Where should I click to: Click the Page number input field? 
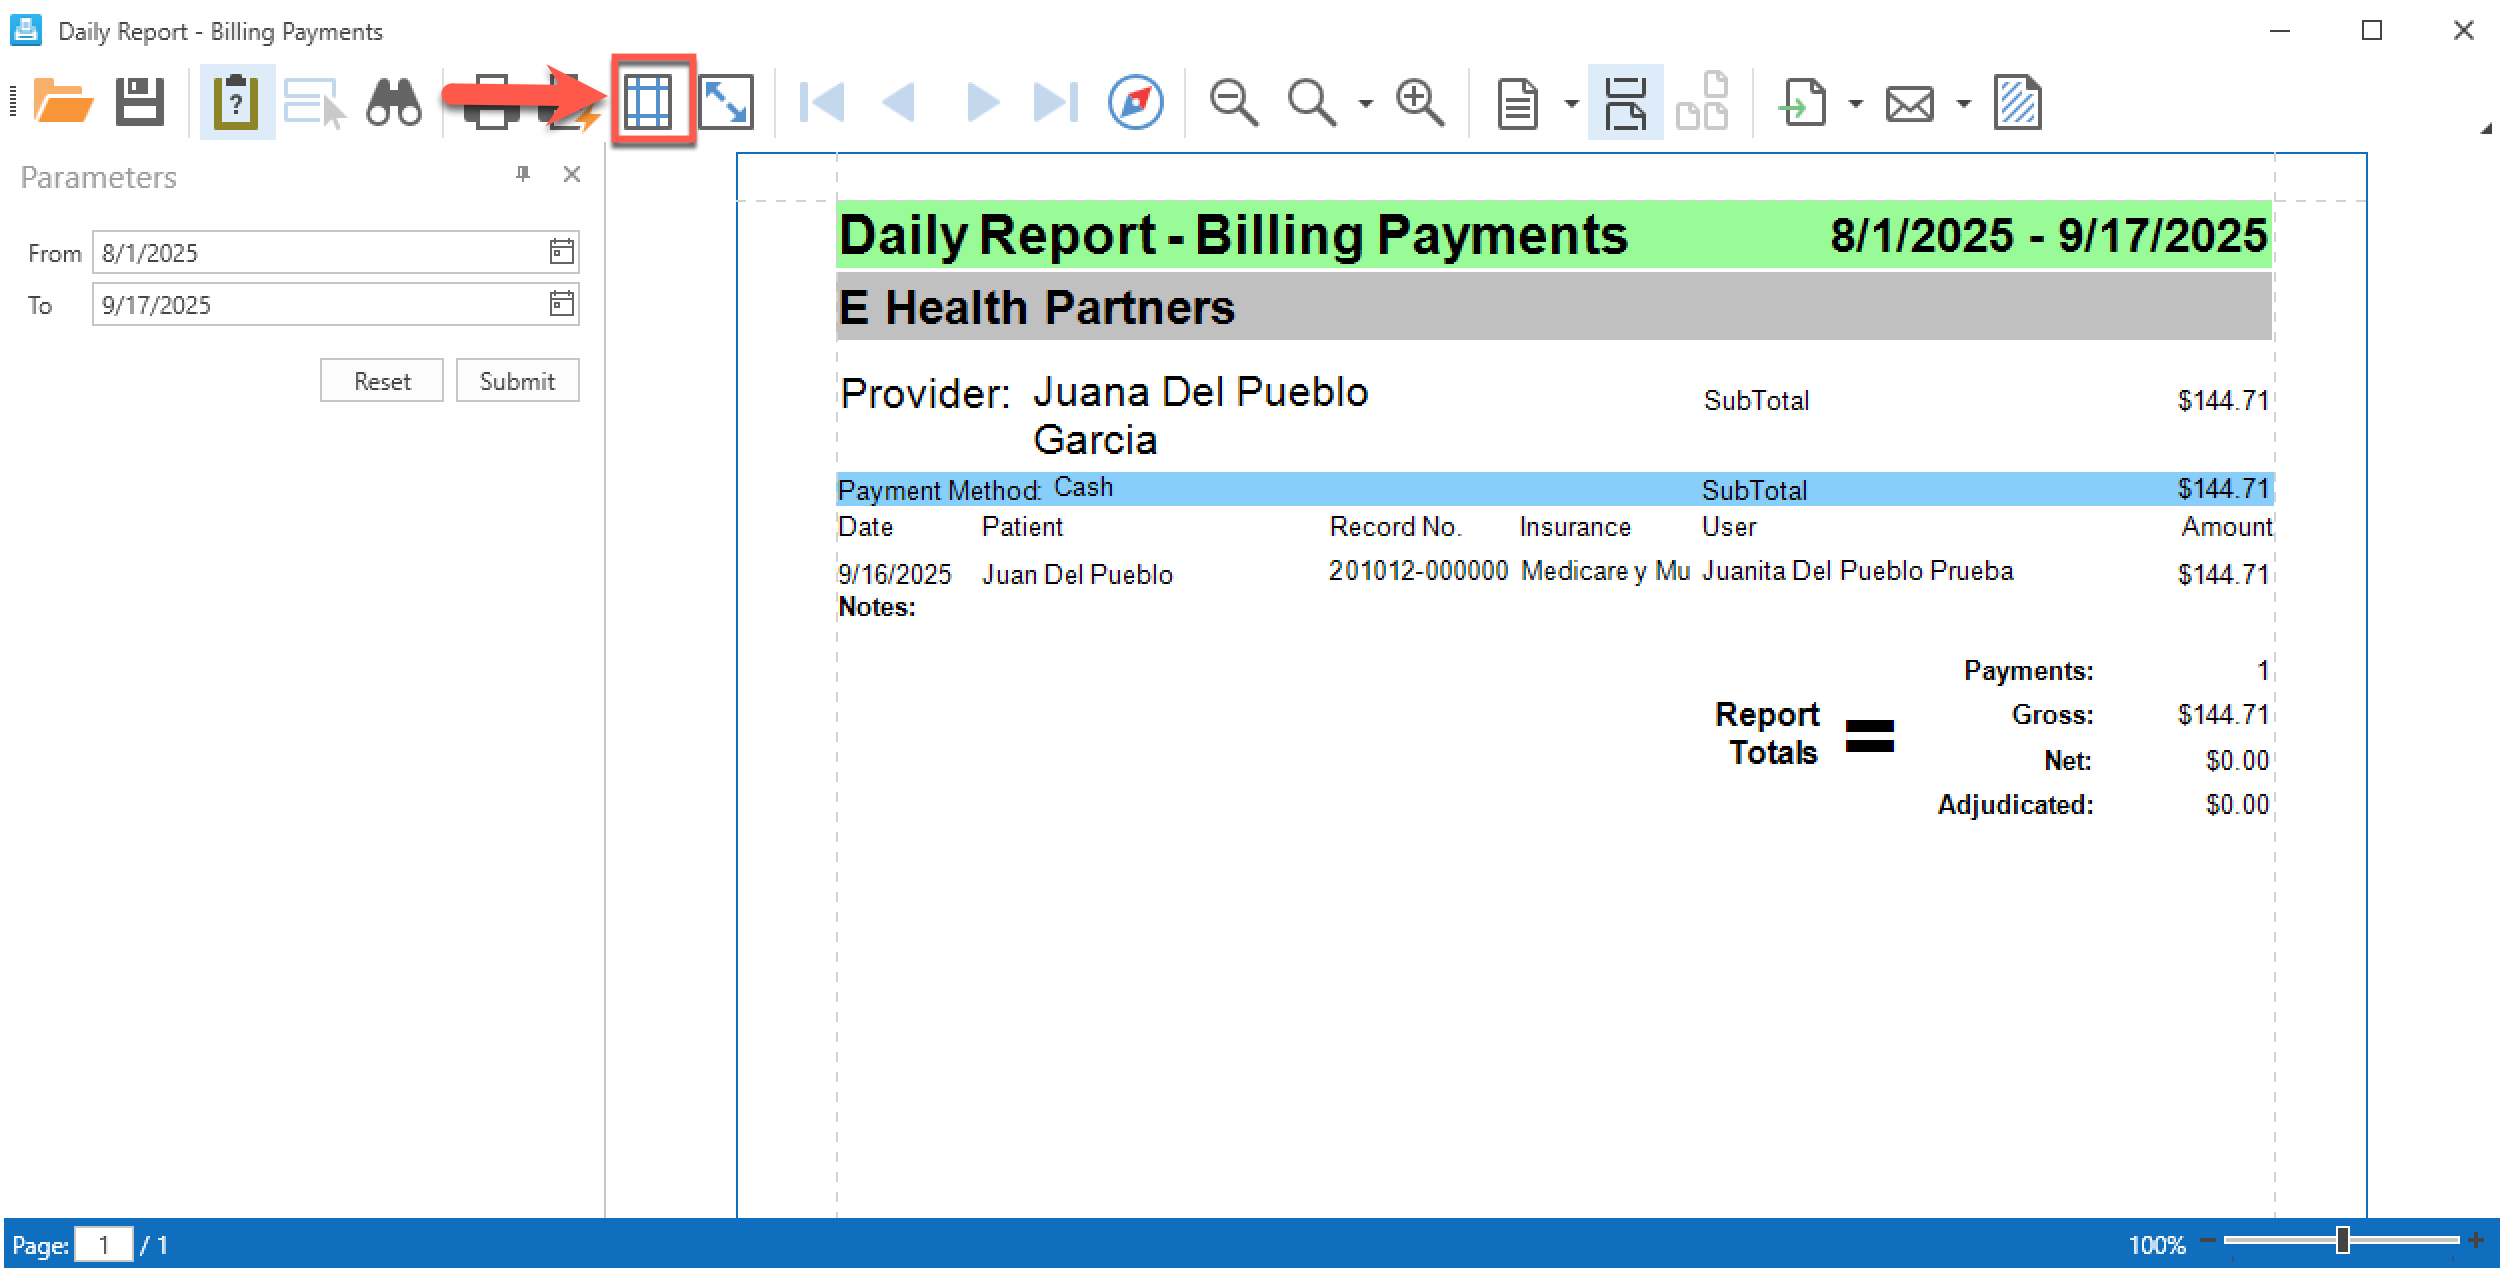tap(104, 1245)
